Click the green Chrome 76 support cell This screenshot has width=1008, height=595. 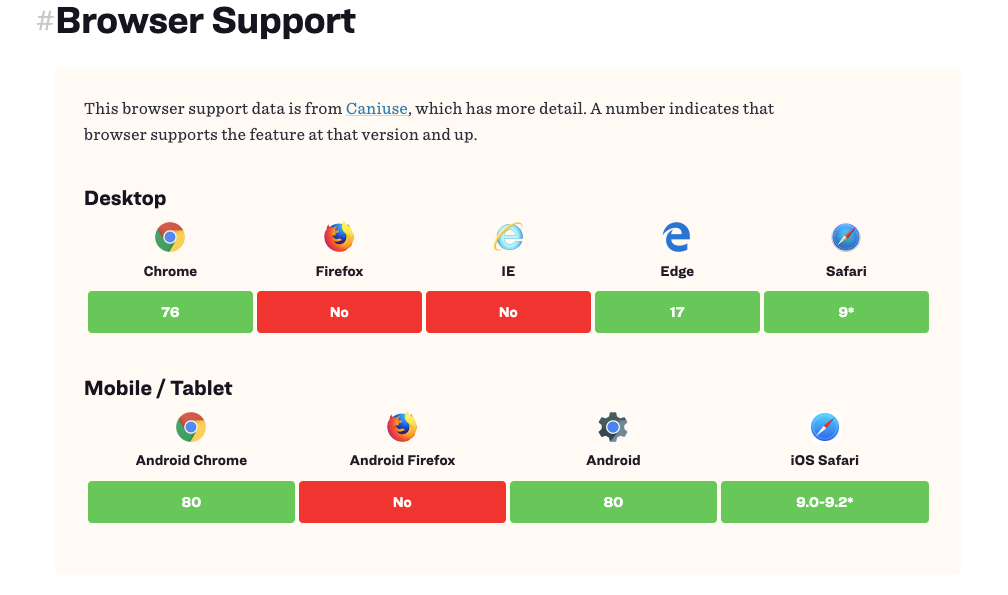point(170,312)
